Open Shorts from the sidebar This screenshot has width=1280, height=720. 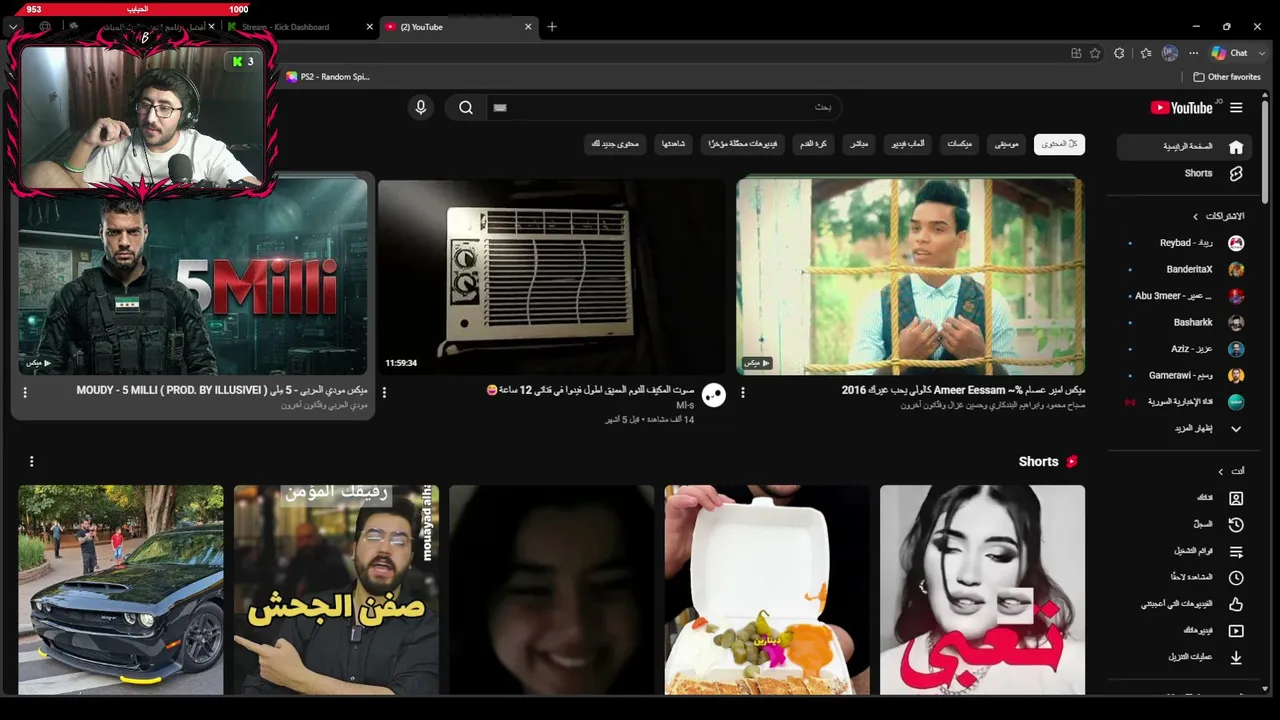tap(1185, 174)
